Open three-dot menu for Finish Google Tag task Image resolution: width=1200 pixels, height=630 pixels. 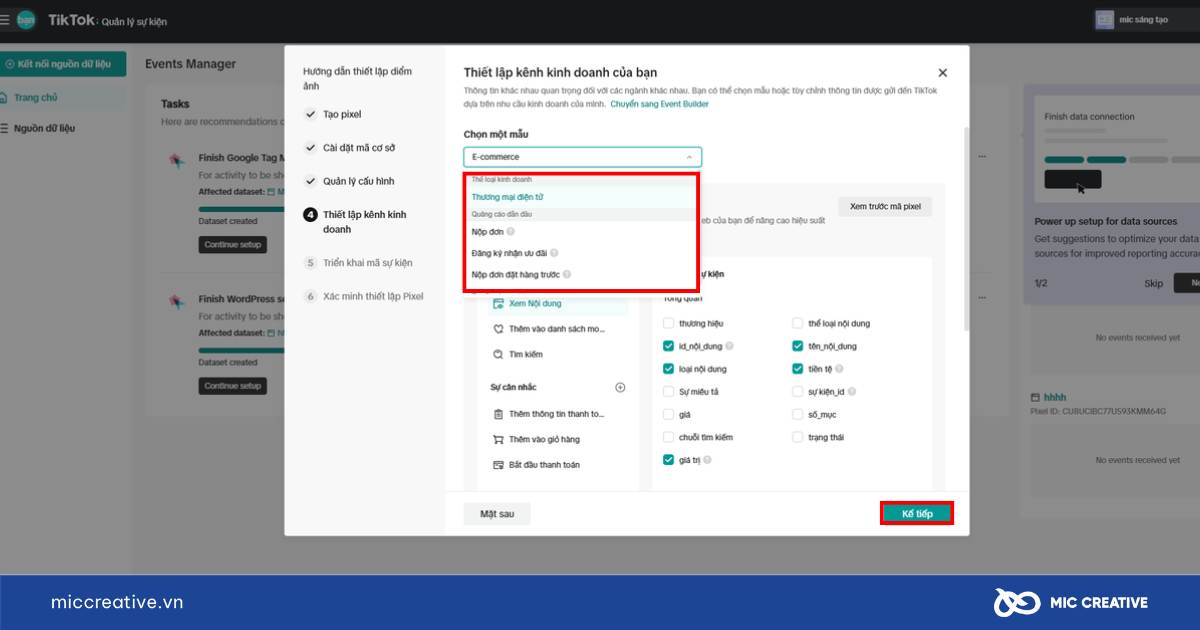pos(983,157)
